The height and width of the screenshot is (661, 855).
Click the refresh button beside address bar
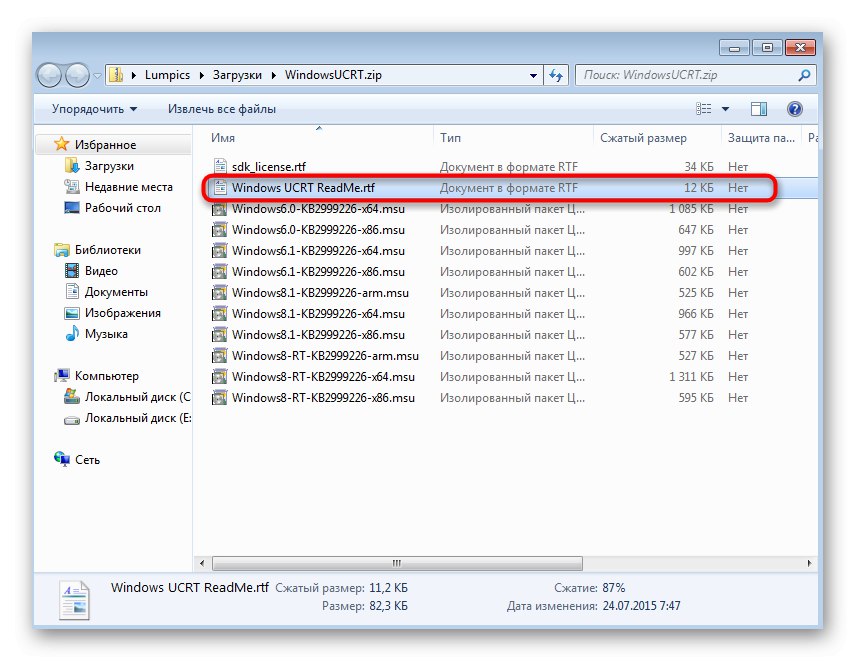(x=556, y=75)
